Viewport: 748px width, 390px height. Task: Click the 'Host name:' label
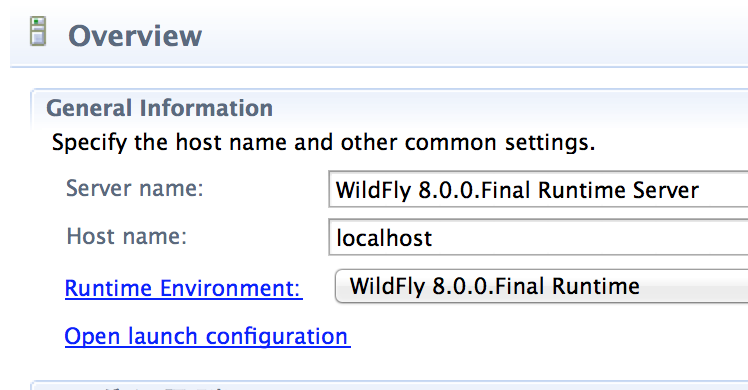pyautogui.click(x=126, y=236)
